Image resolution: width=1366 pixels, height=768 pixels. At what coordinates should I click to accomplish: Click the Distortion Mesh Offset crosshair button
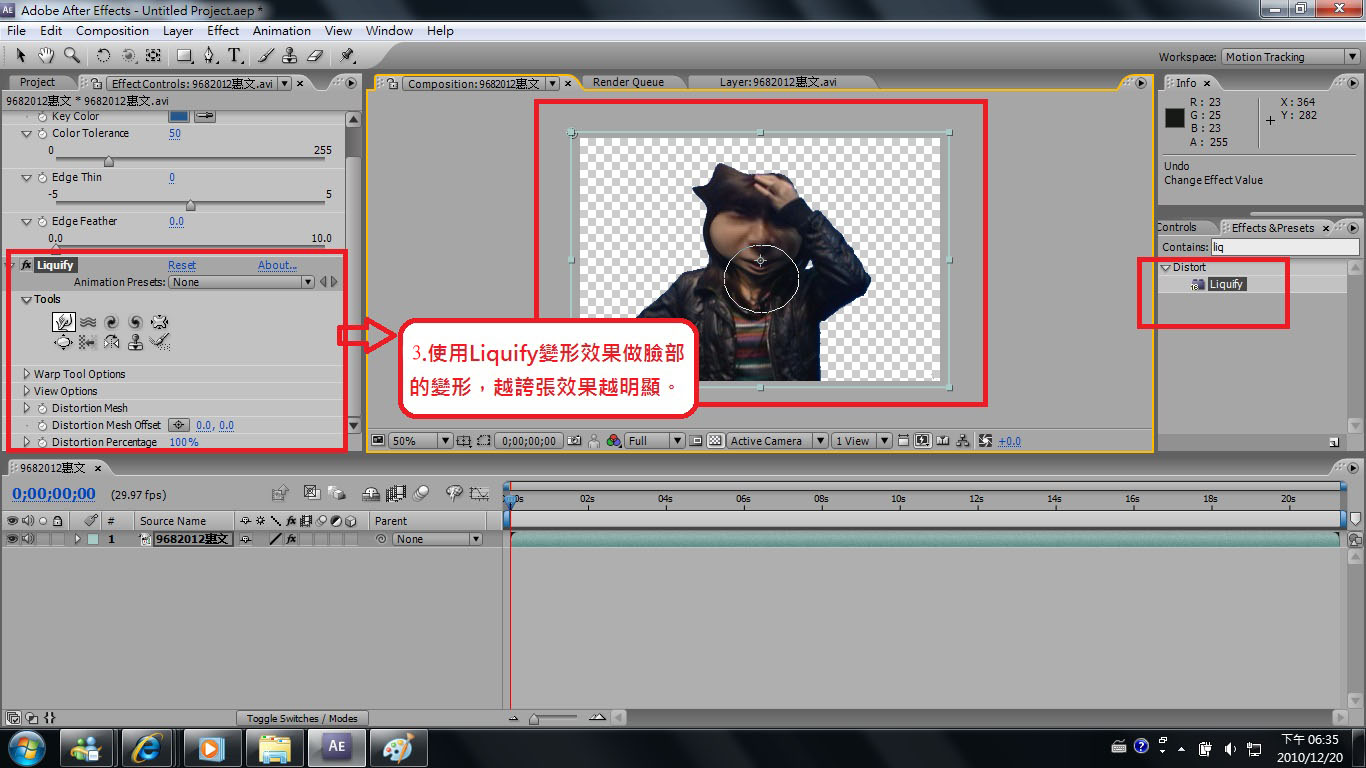coord(179,425)
